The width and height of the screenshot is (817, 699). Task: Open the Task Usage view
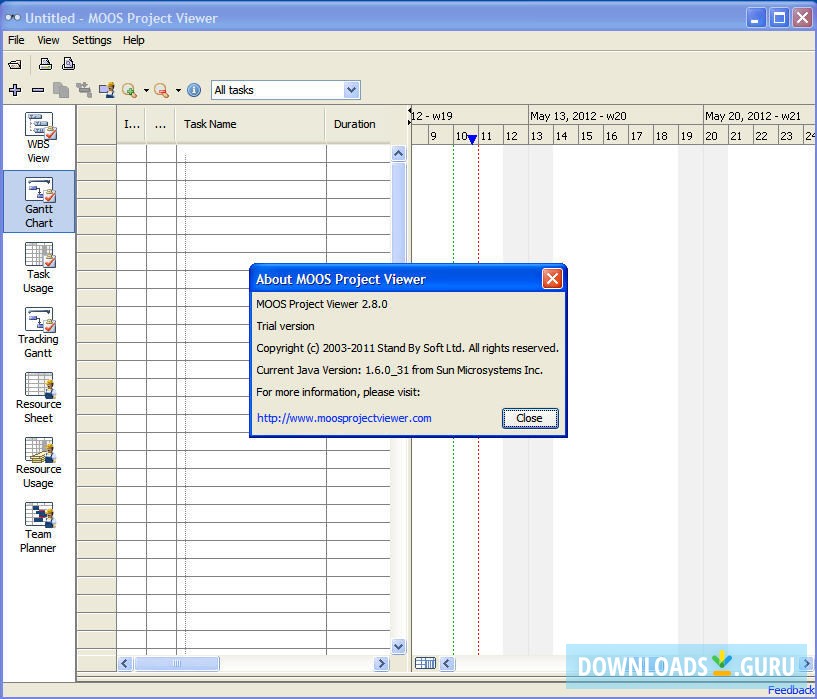(39, 267)
